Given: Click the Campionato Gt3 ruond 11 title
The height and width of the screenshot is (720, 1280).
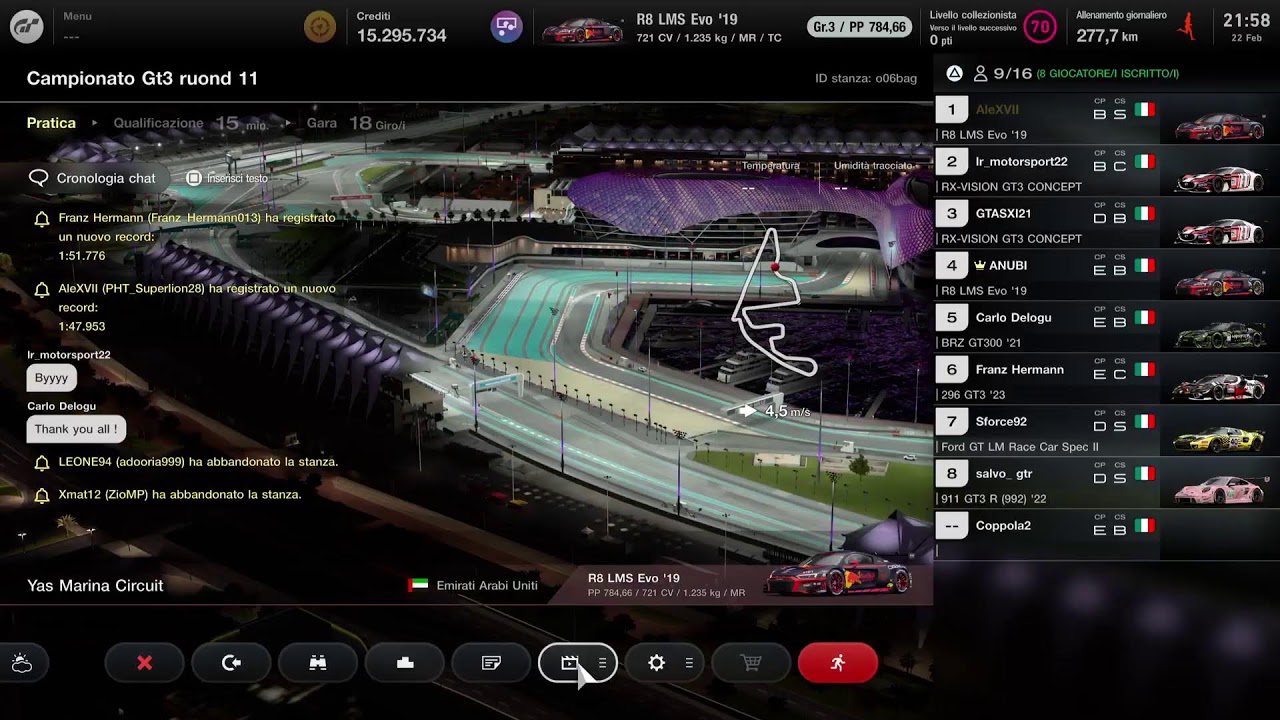Looking at the screenshot, I should click(x=142, y=78).
